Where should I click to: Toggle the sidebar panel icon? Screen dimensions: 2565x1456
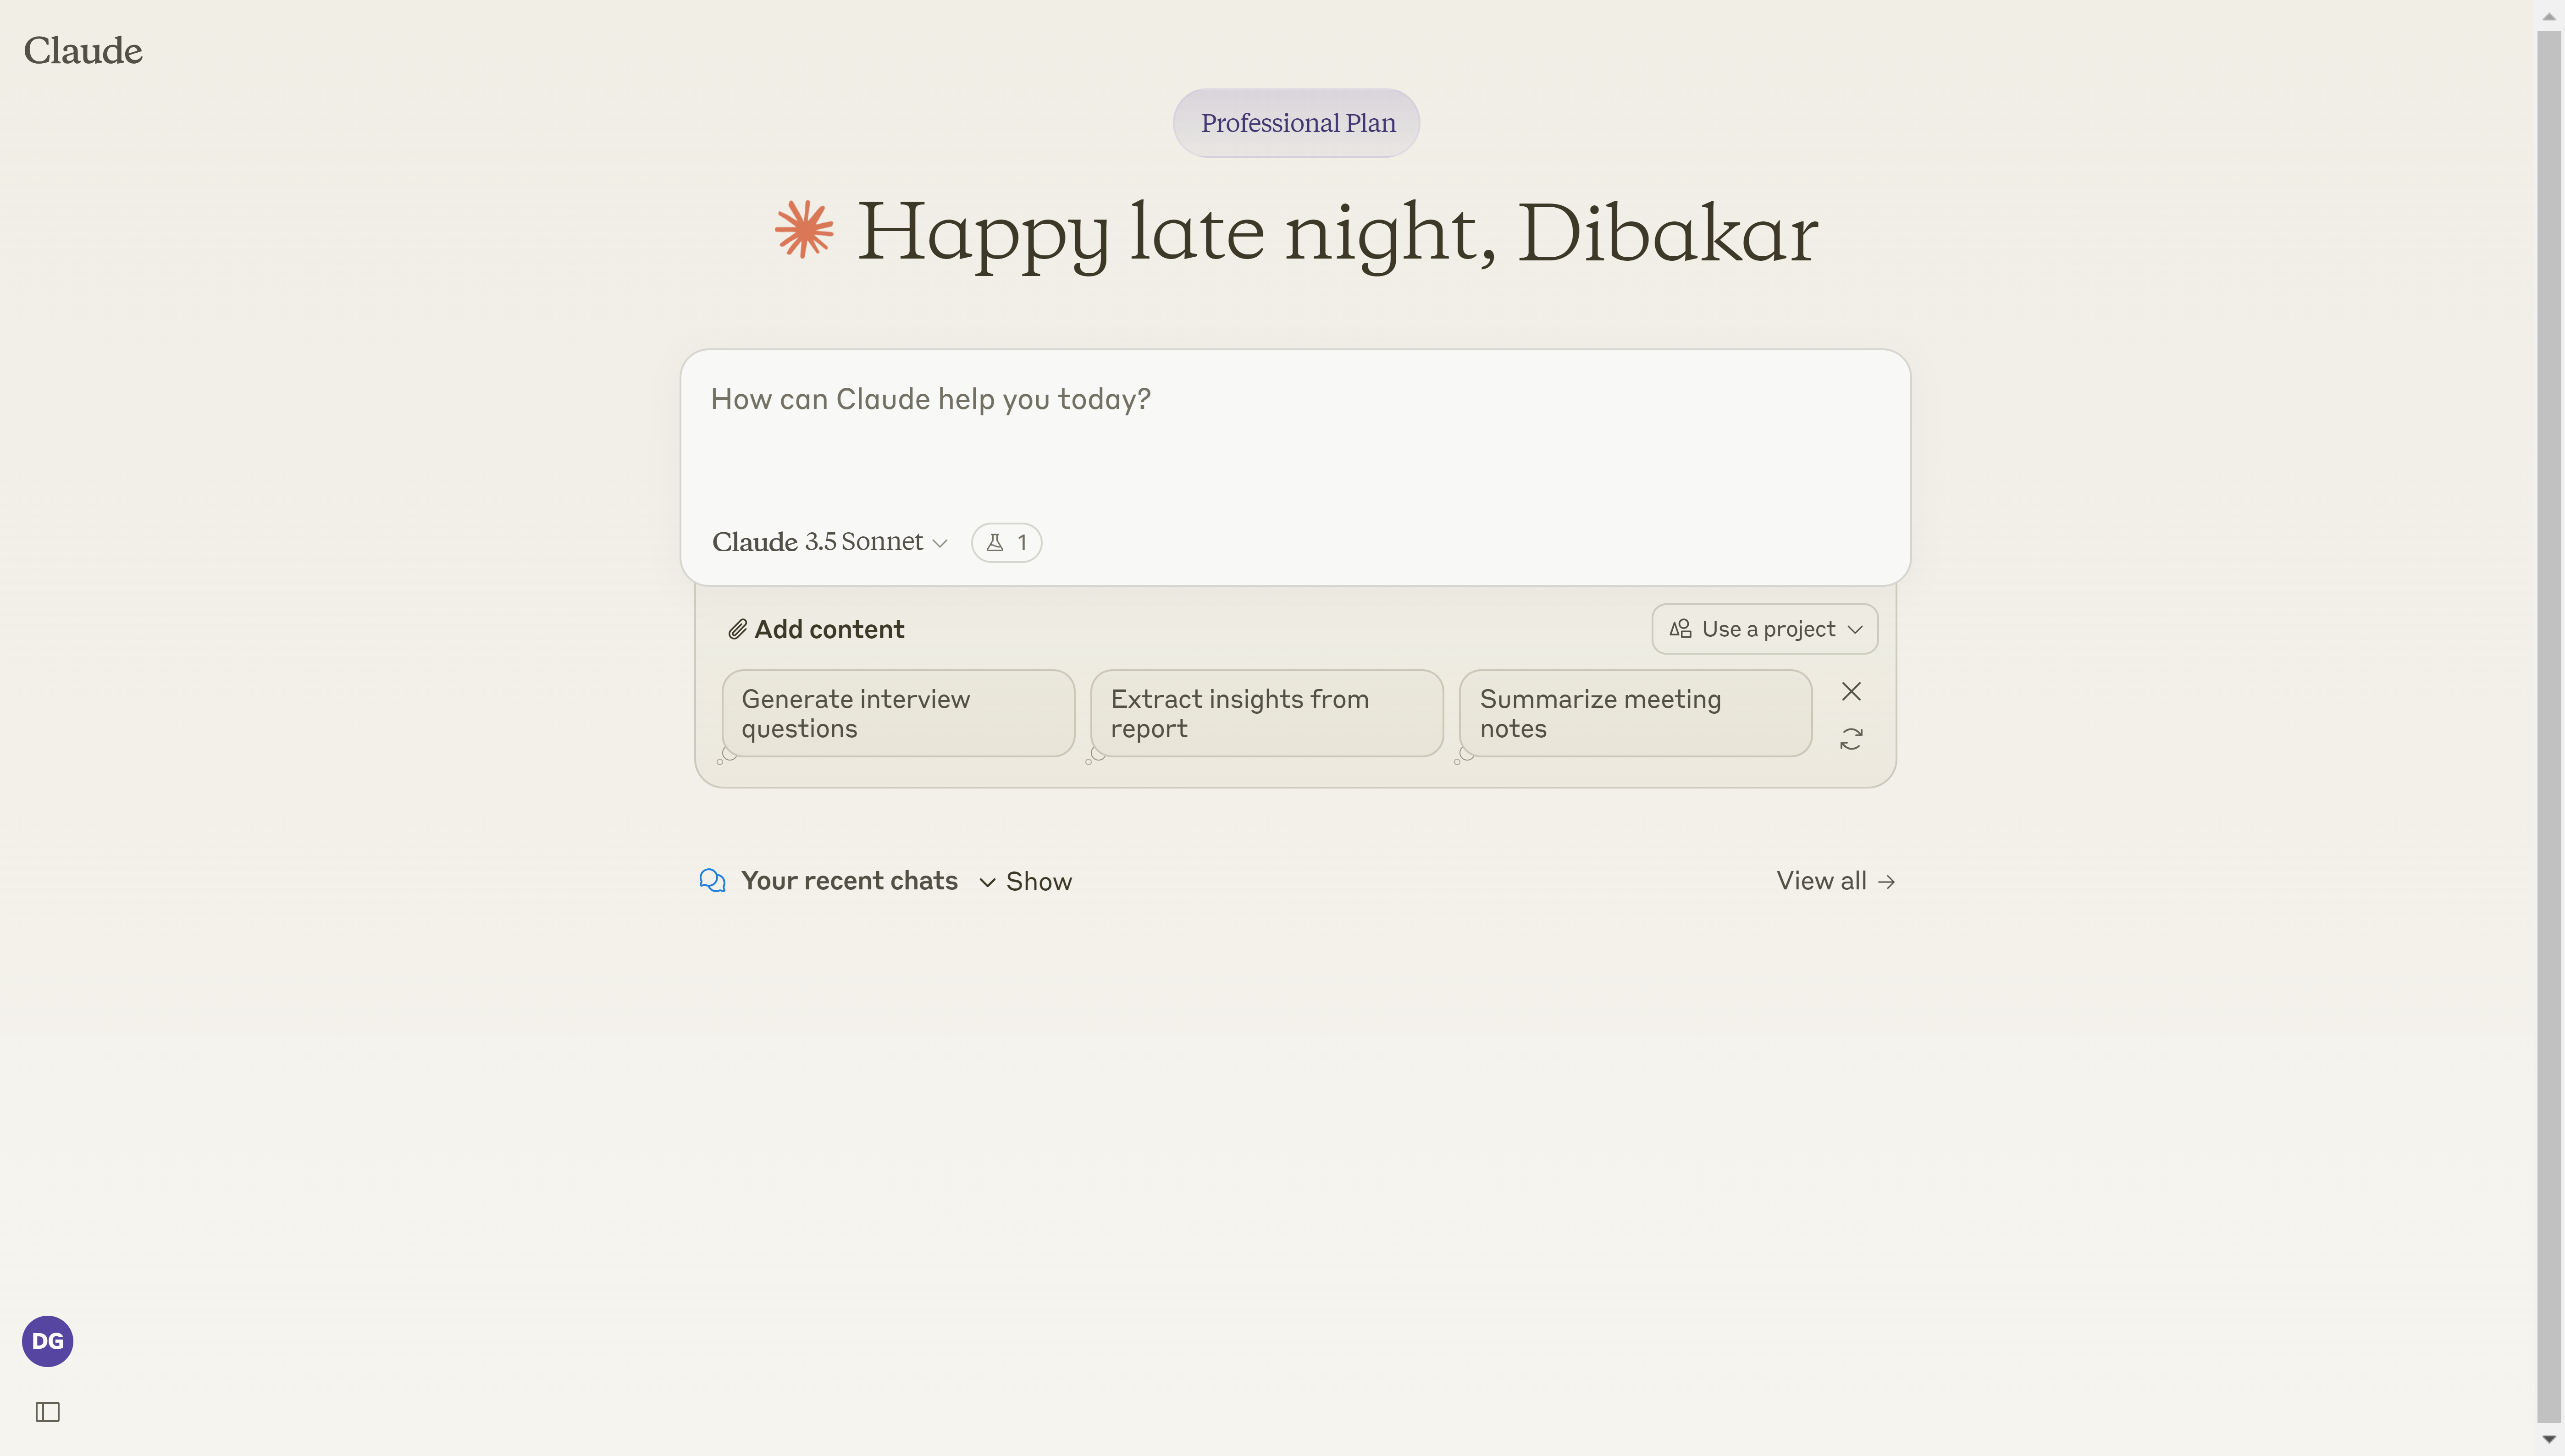click(x=48, y=1412)
